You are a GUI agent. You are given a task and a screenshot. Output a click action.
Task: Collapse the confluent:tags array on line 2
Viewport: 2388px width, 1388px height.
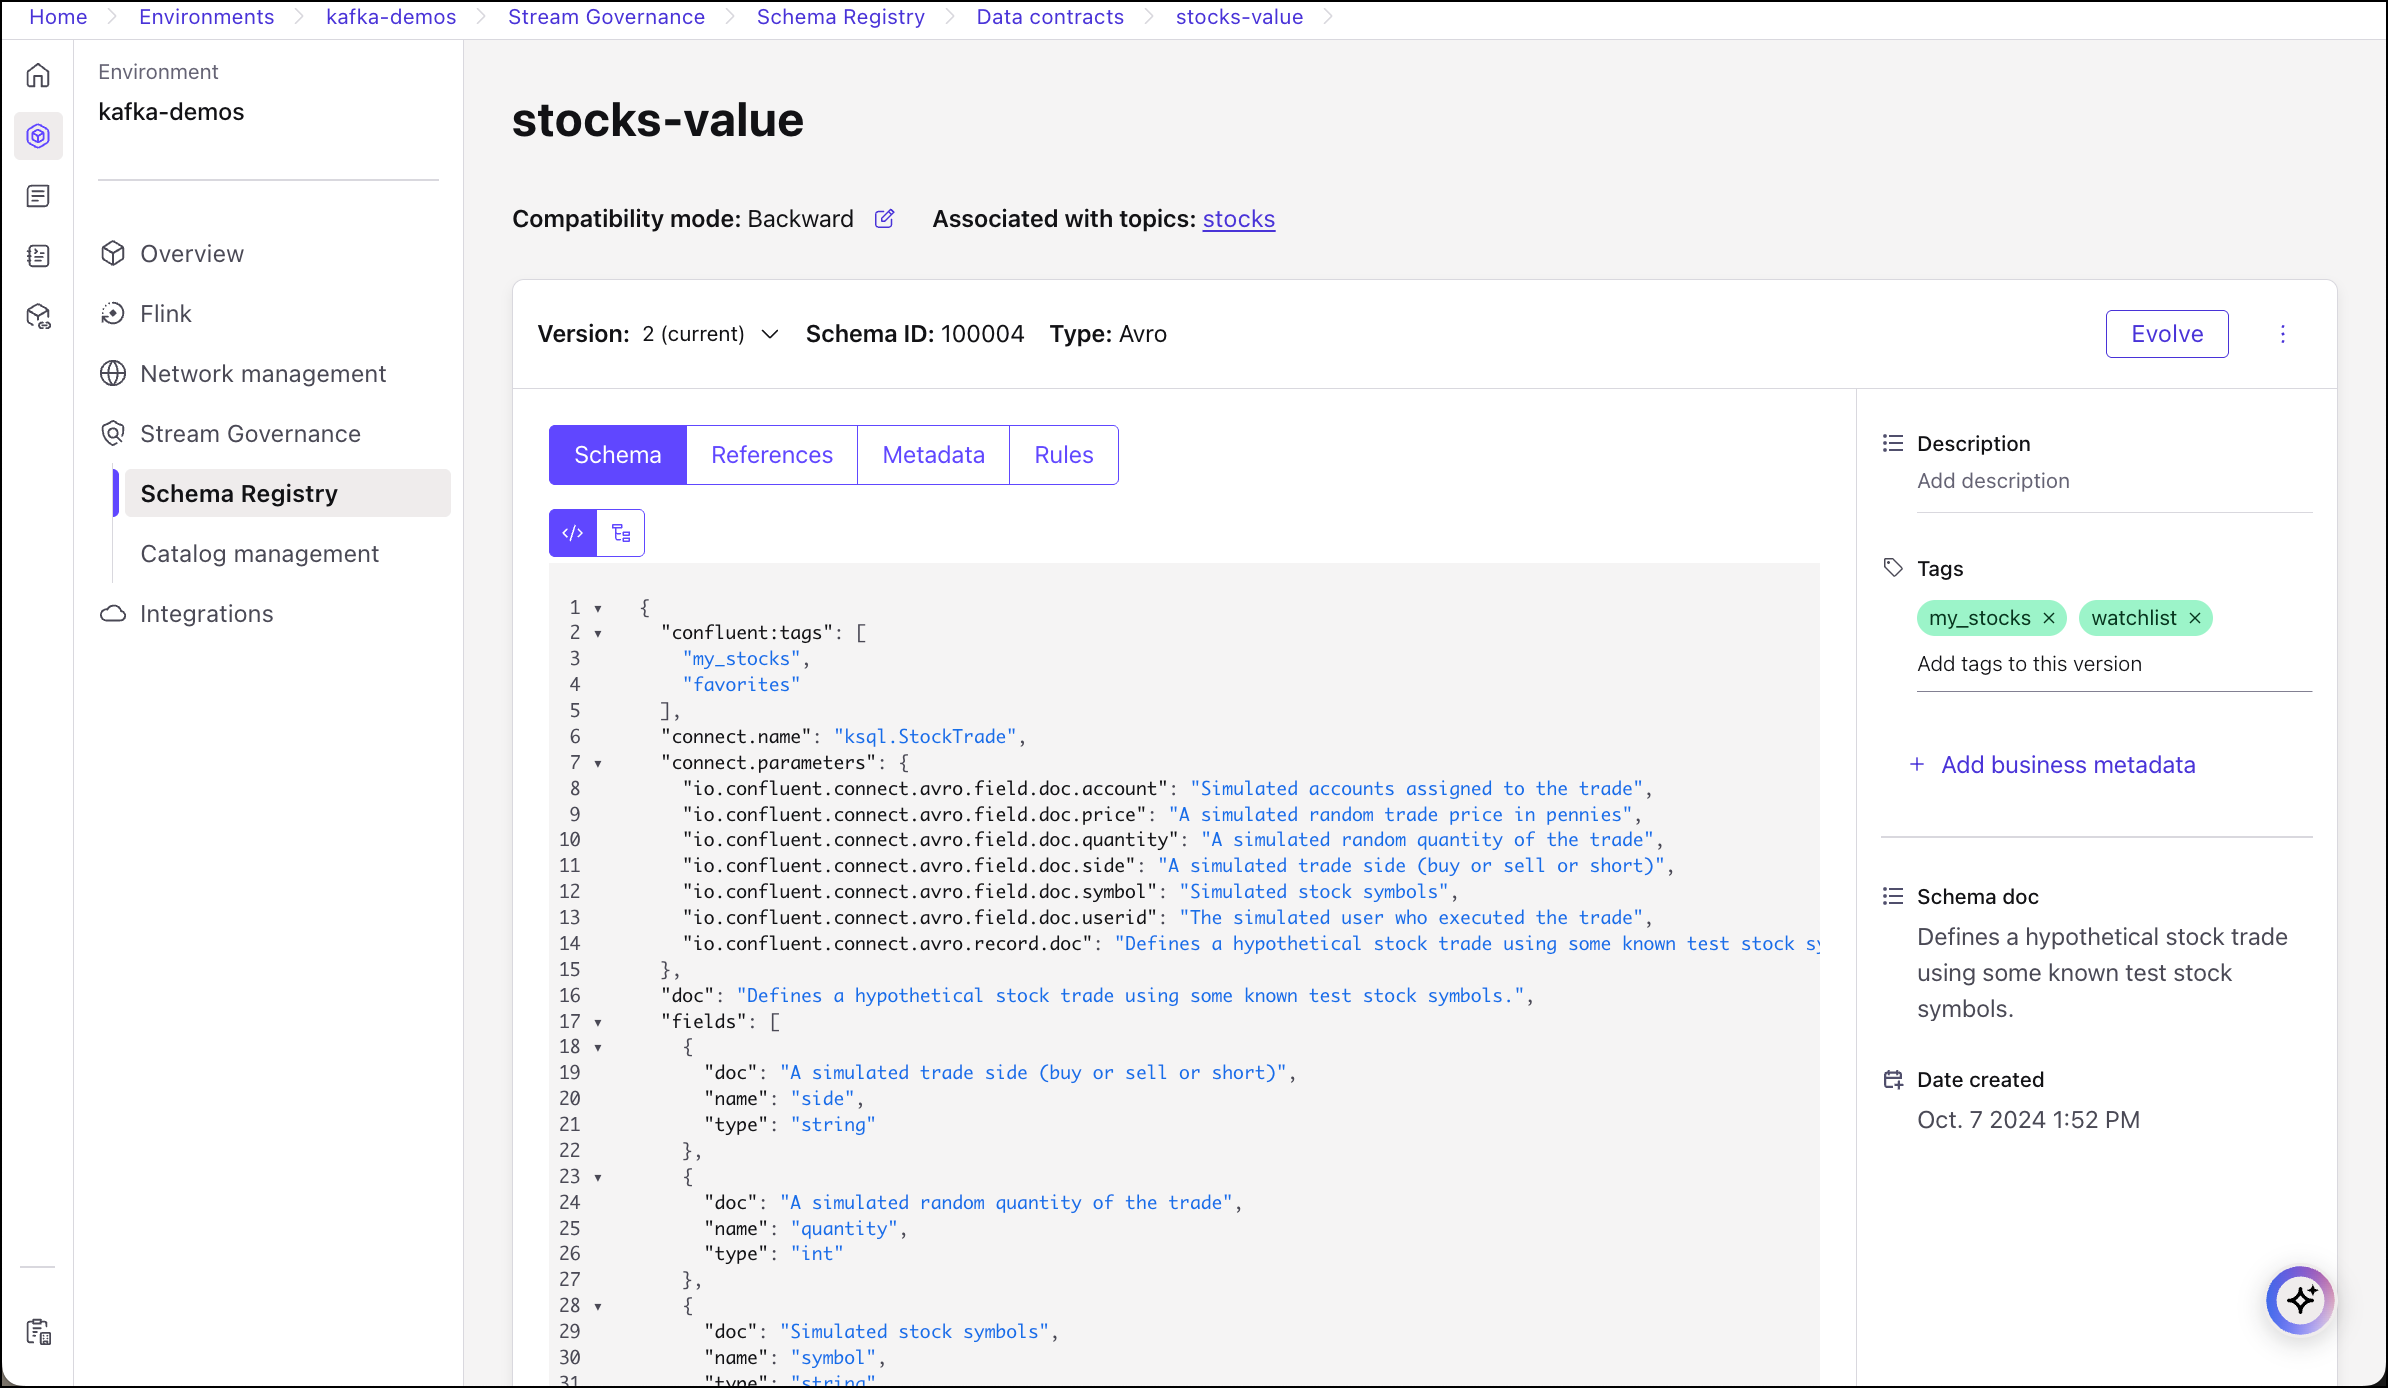tap(598, 633)
